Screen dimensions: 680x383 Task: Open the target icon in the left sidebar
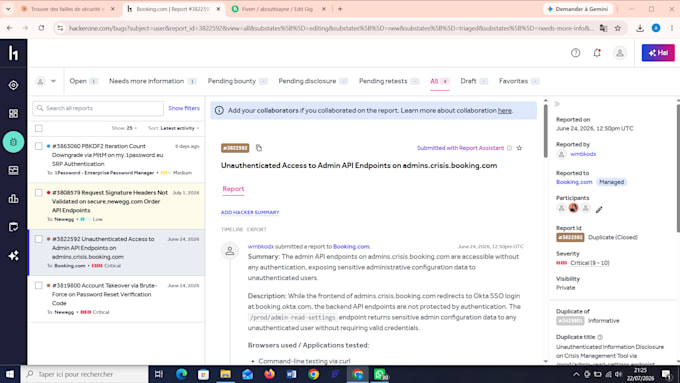click(x=13, y=85)
